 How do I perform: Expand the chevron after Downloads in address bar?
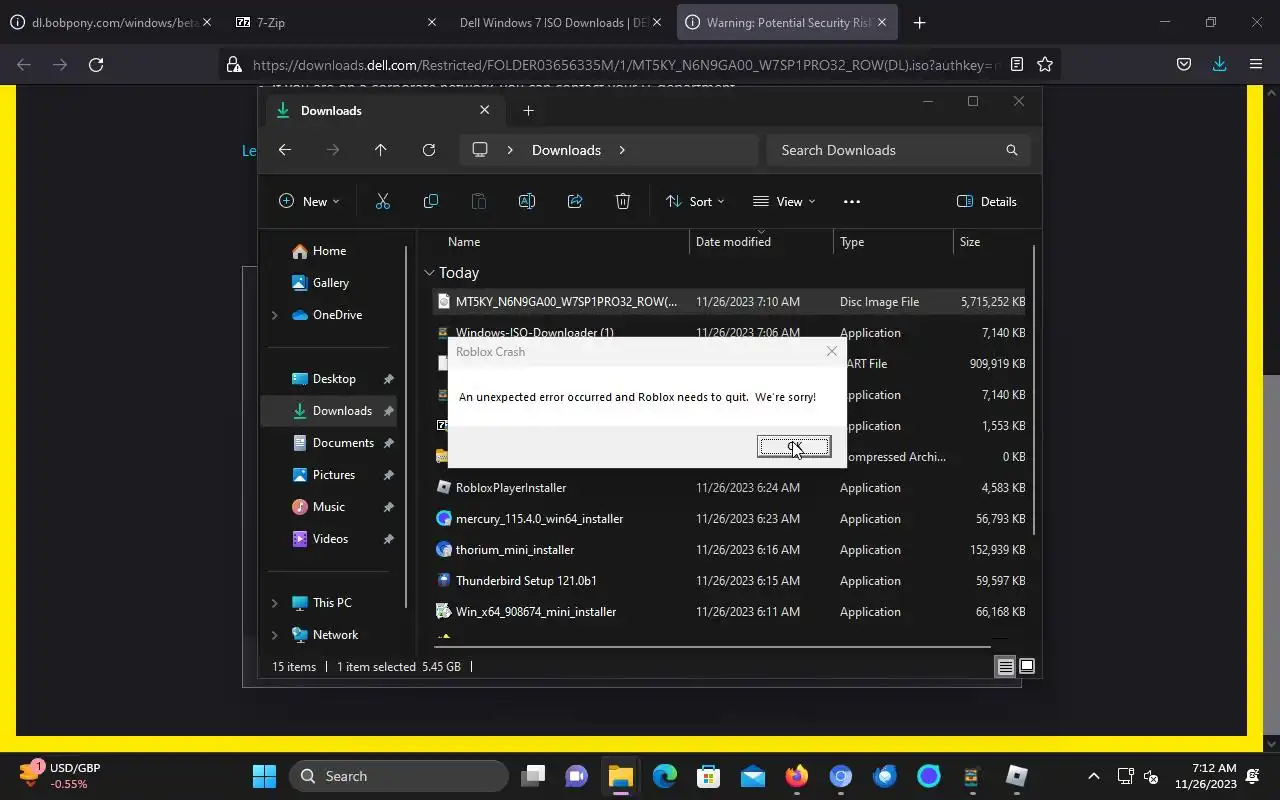pyautogui.click(x=622, y=150)
